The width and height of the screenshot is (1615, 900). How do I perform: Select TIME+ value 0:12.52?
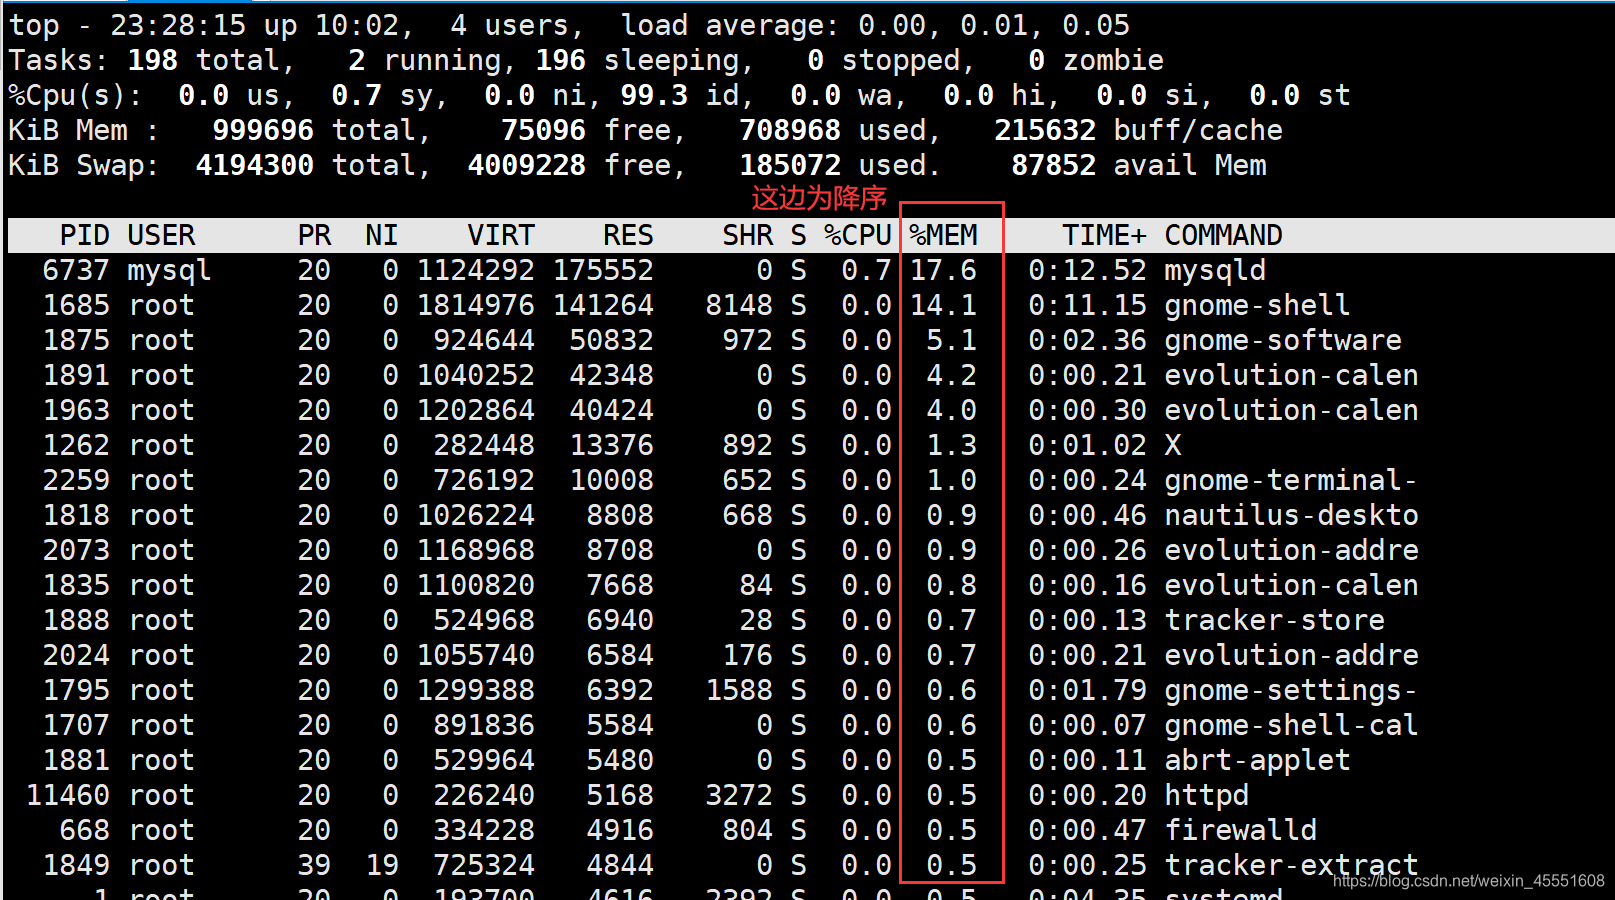click(x=1087, y=270)
